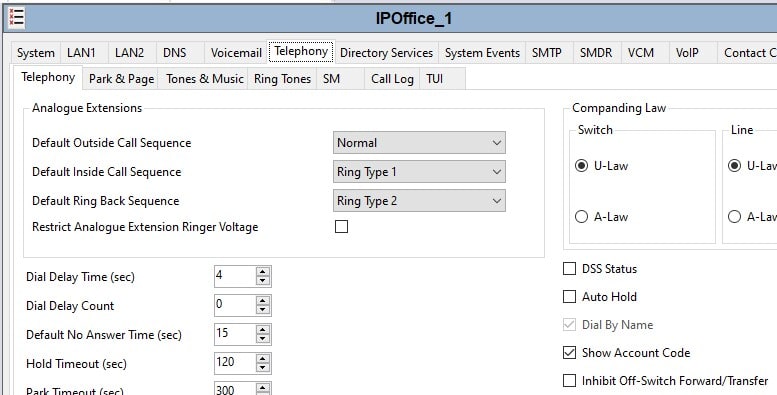Open the Park & Page sub-tab
This screenshot has width=777, height=395.
[121, 79]
